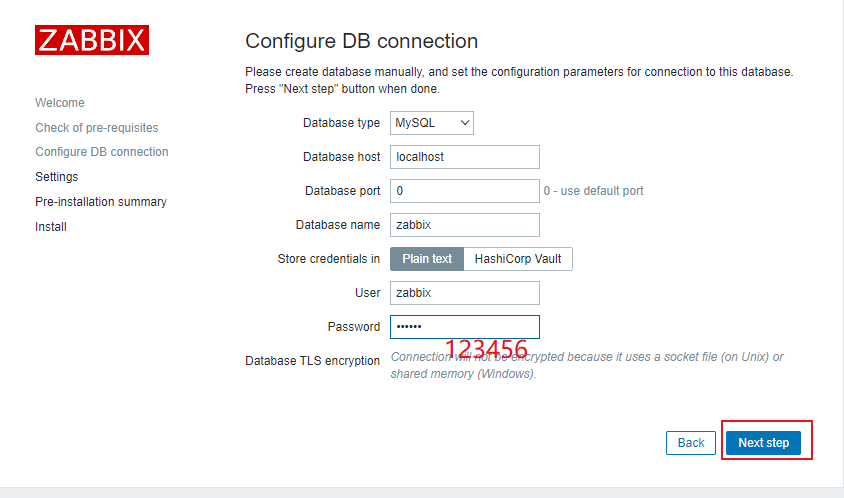Viewport: 844px width, 498px height.
Task: Click the Database TLS encryption label
Action: pos(312,361)
